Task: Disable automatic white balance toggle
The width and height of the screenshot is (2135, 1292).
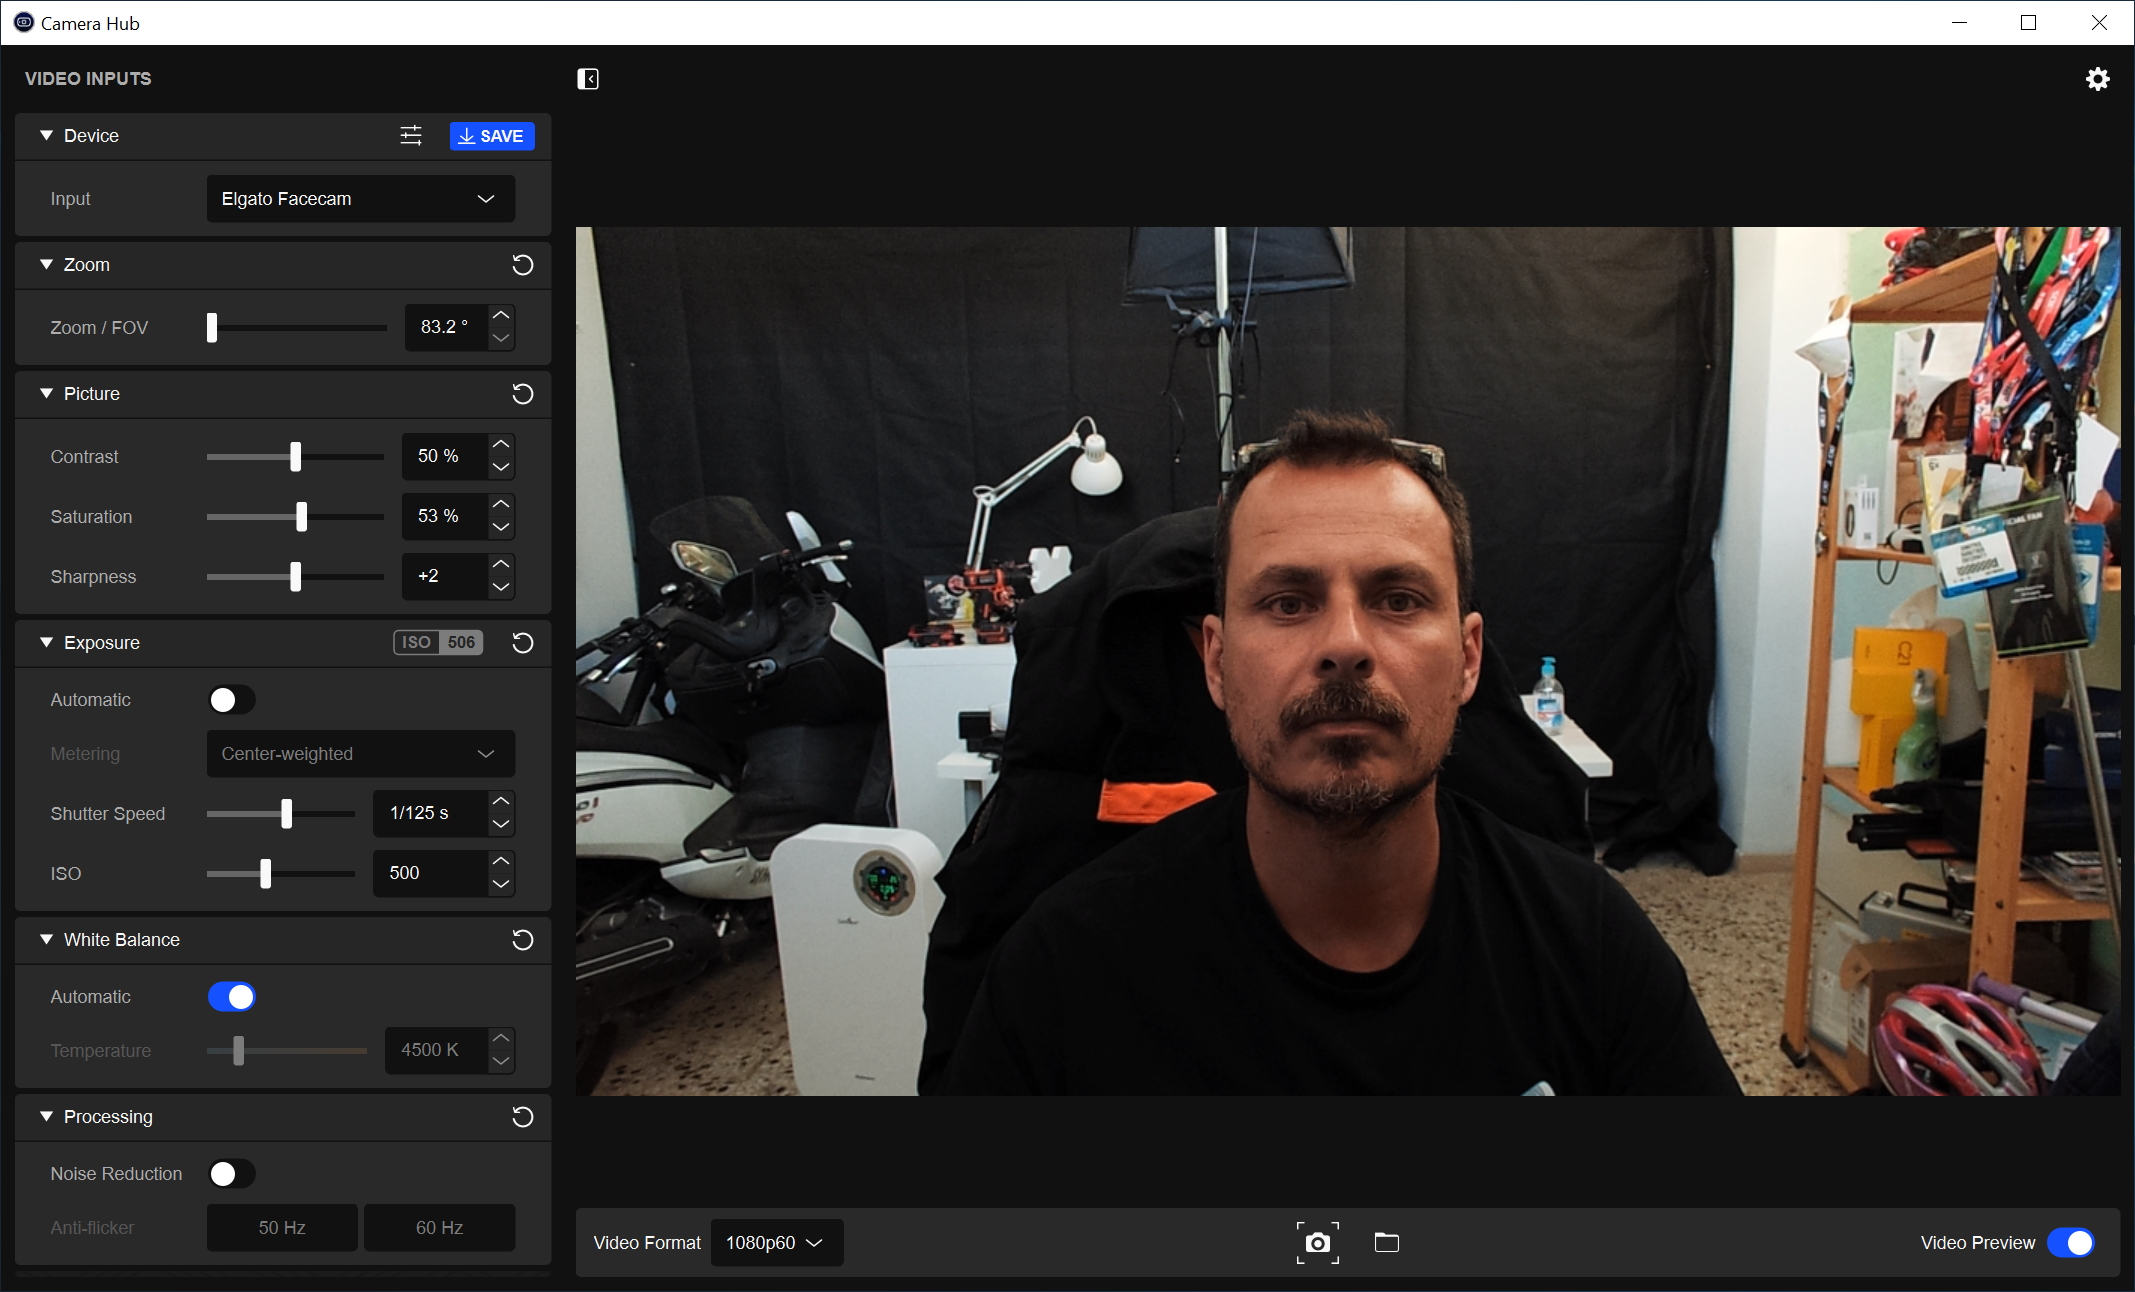Action: click(x=231, y=997)
